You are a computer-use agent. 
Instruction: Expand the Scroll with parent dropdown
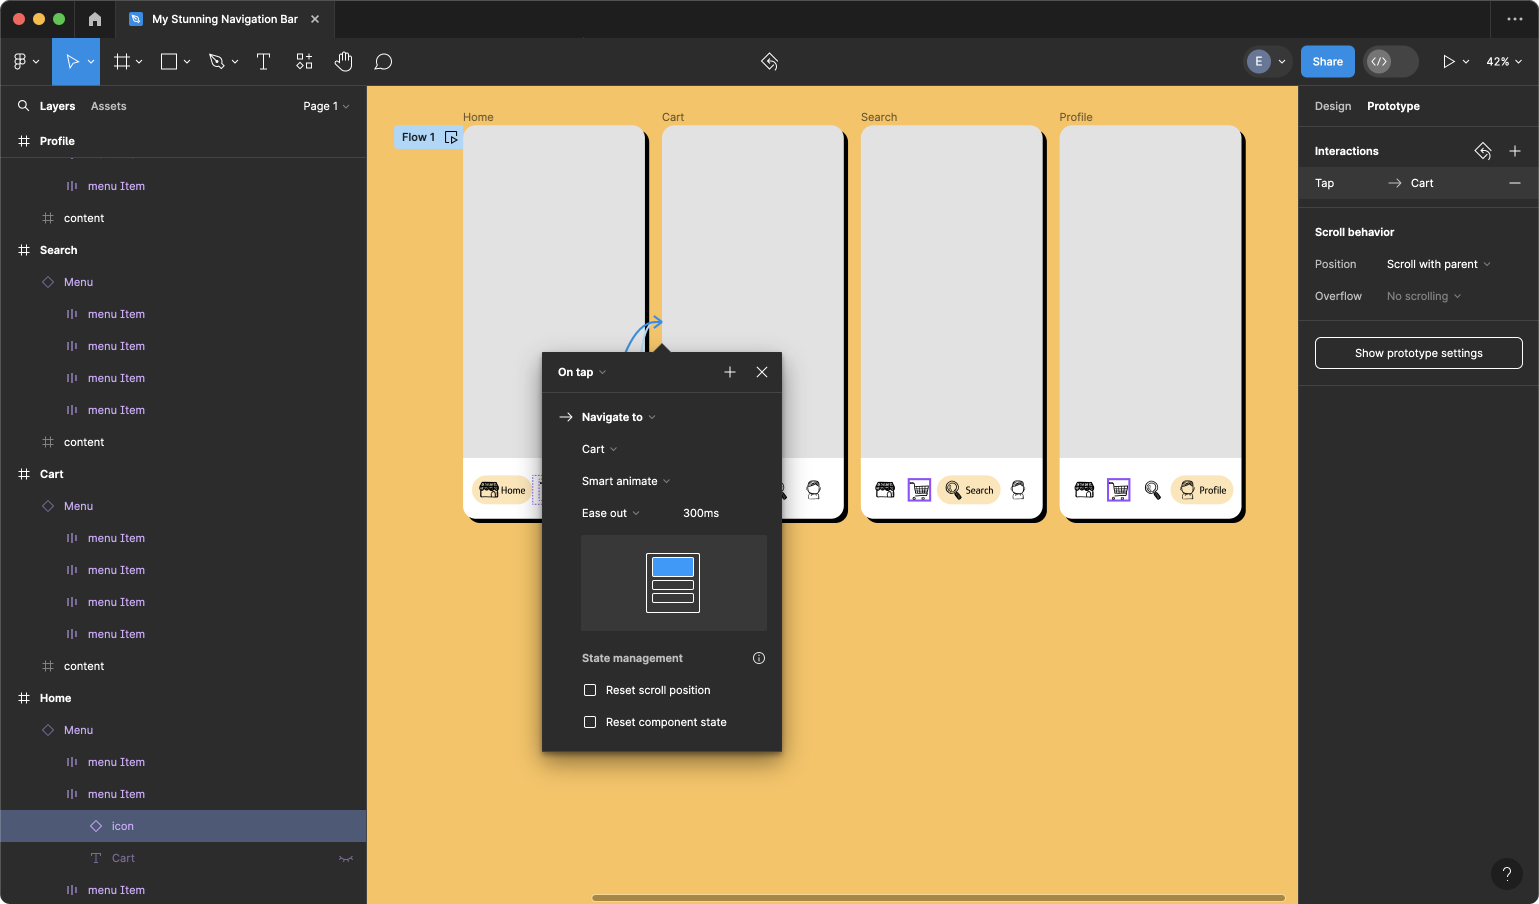click(1438, 264)
